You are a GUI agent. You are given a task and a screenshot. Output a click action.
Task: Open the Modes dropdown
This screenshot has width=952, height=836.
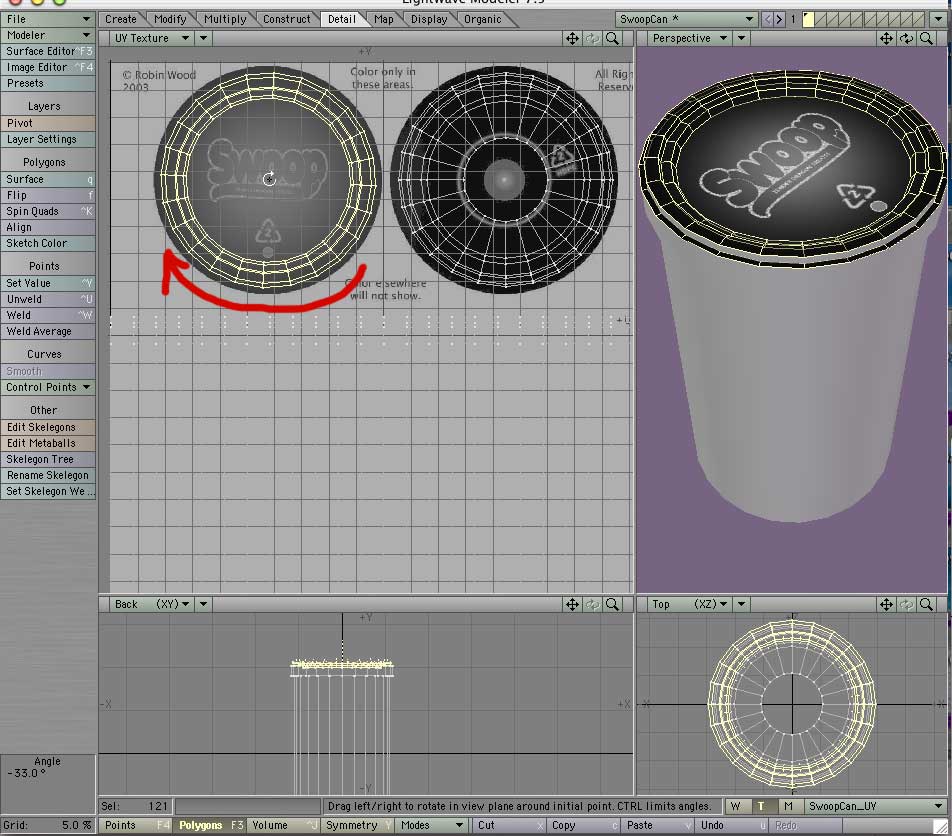pyautogui.click(x=432, y=825)
